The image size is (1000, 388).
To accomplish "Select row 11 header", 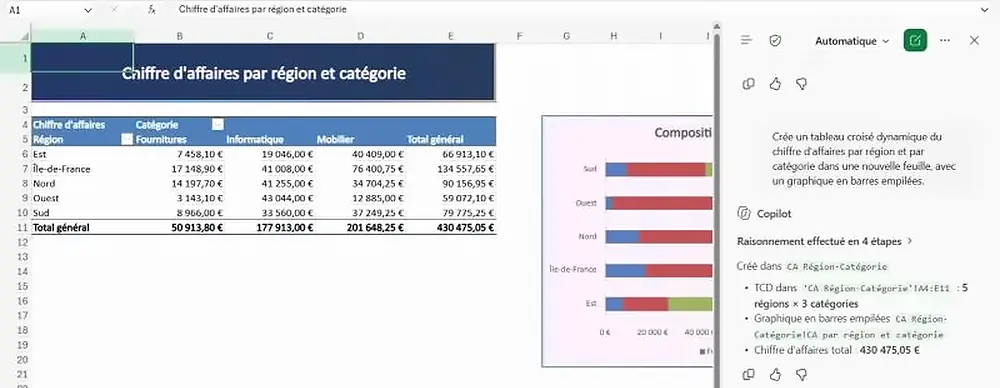I will 15,227.
